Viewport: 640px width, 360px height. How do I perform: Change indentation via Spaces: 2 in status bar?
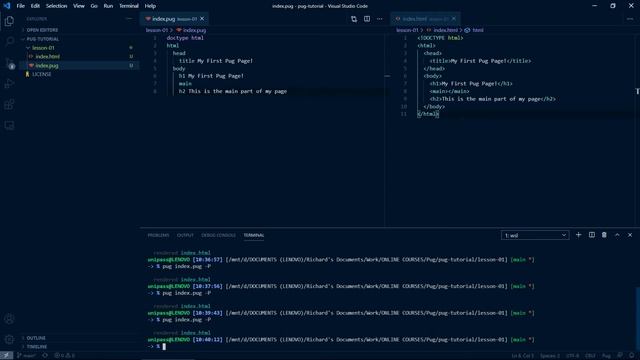pyautogui.click(x=550, y=356)
